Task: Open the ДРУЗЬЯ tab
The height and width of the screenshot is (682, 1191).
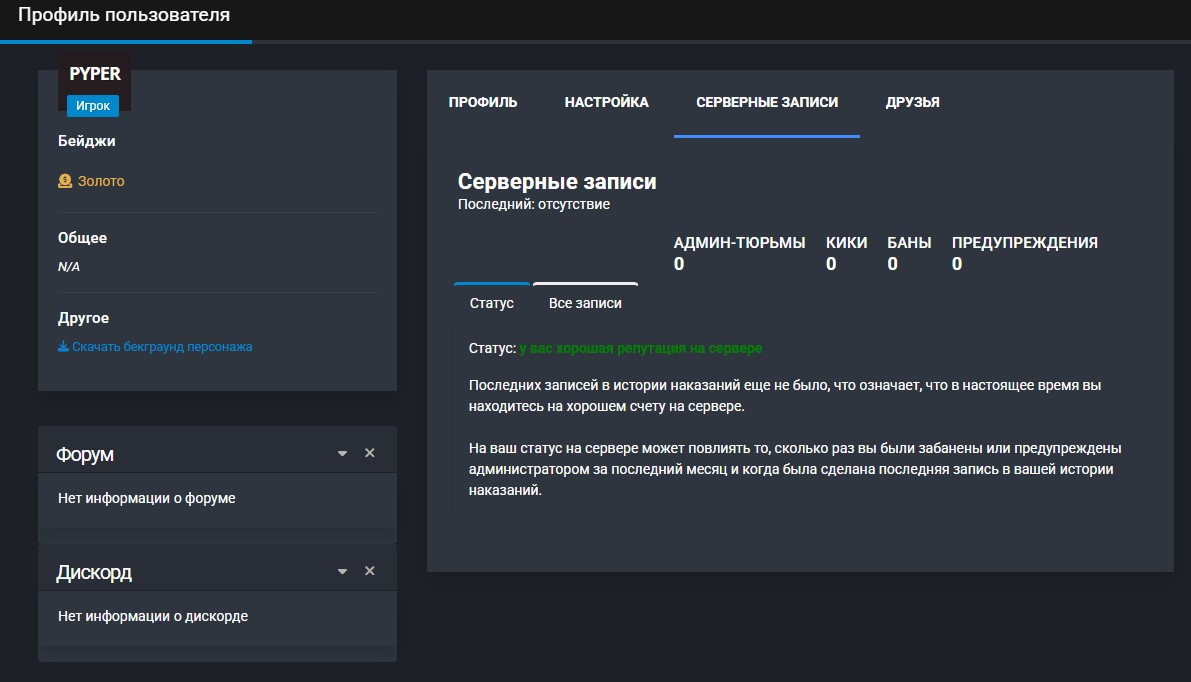Action: [x=912, y=102]
